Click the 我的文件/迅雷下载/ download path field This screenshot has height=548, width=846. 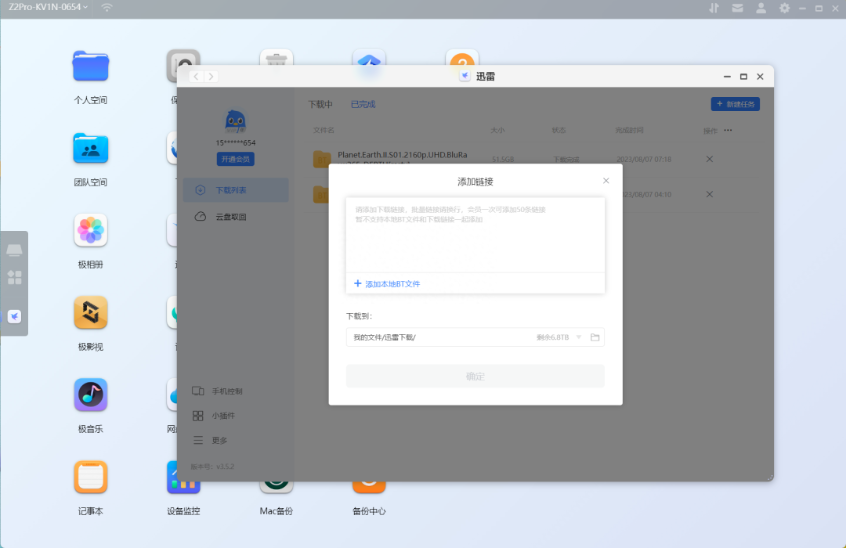point(475,337)
